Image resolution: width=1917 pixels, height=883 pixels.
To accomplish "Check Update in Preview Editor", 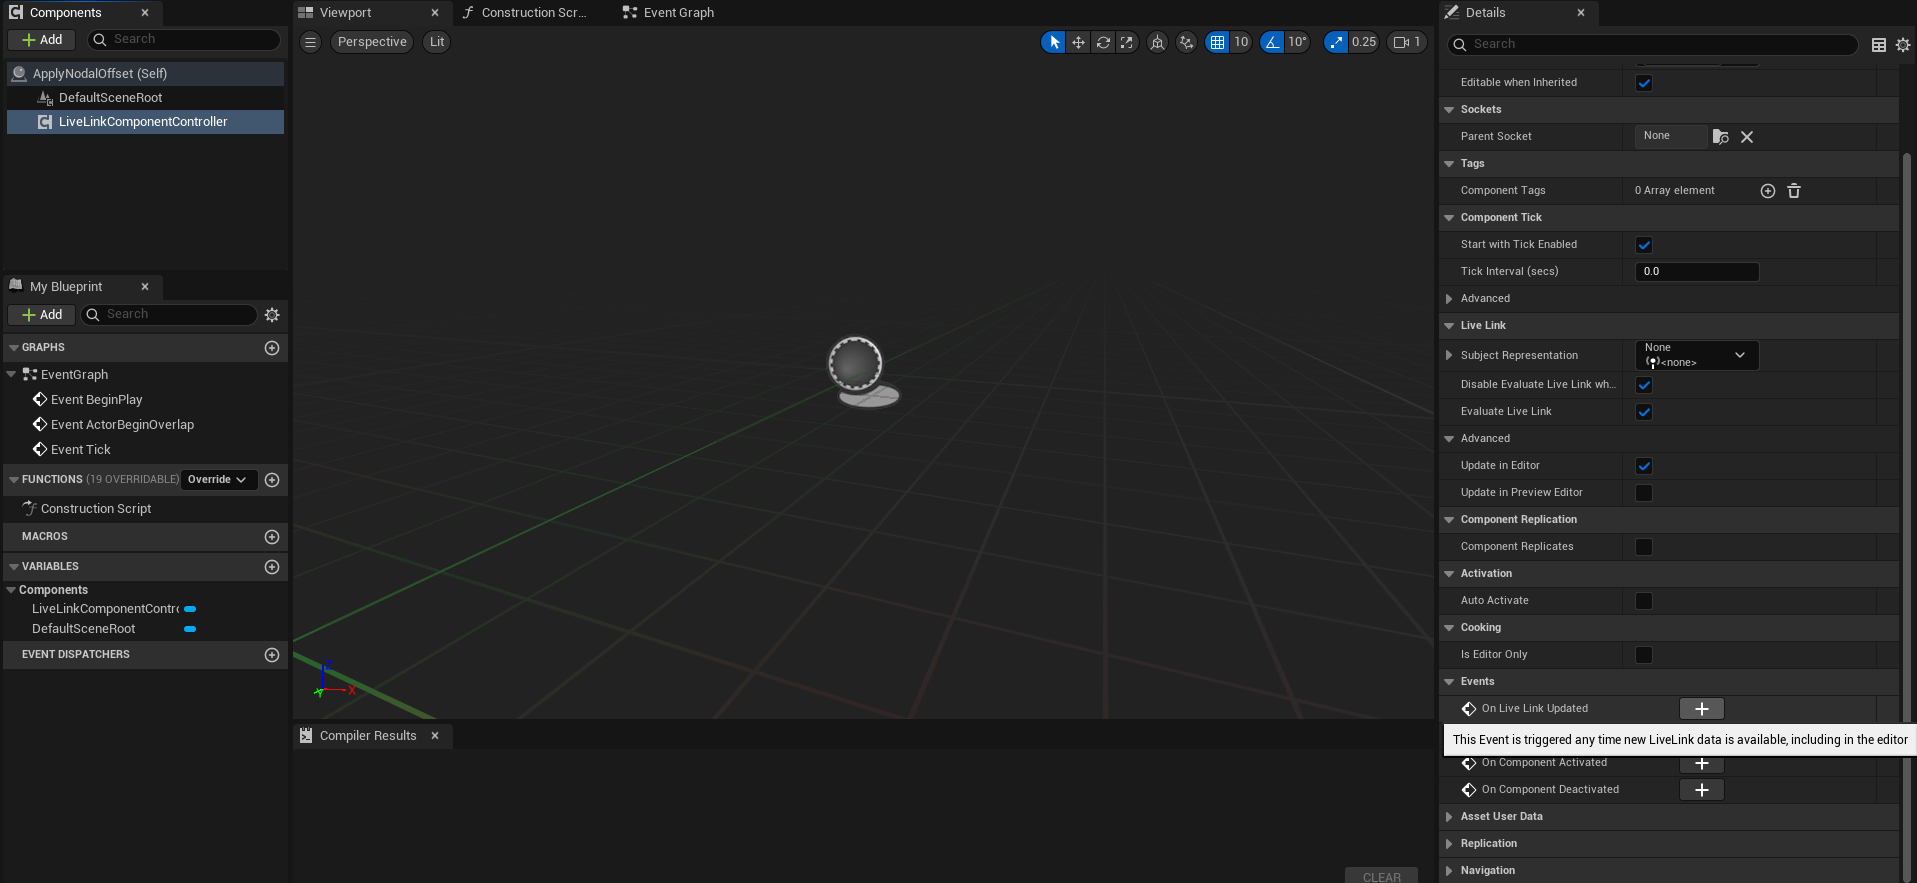I will coord(1644,493).
